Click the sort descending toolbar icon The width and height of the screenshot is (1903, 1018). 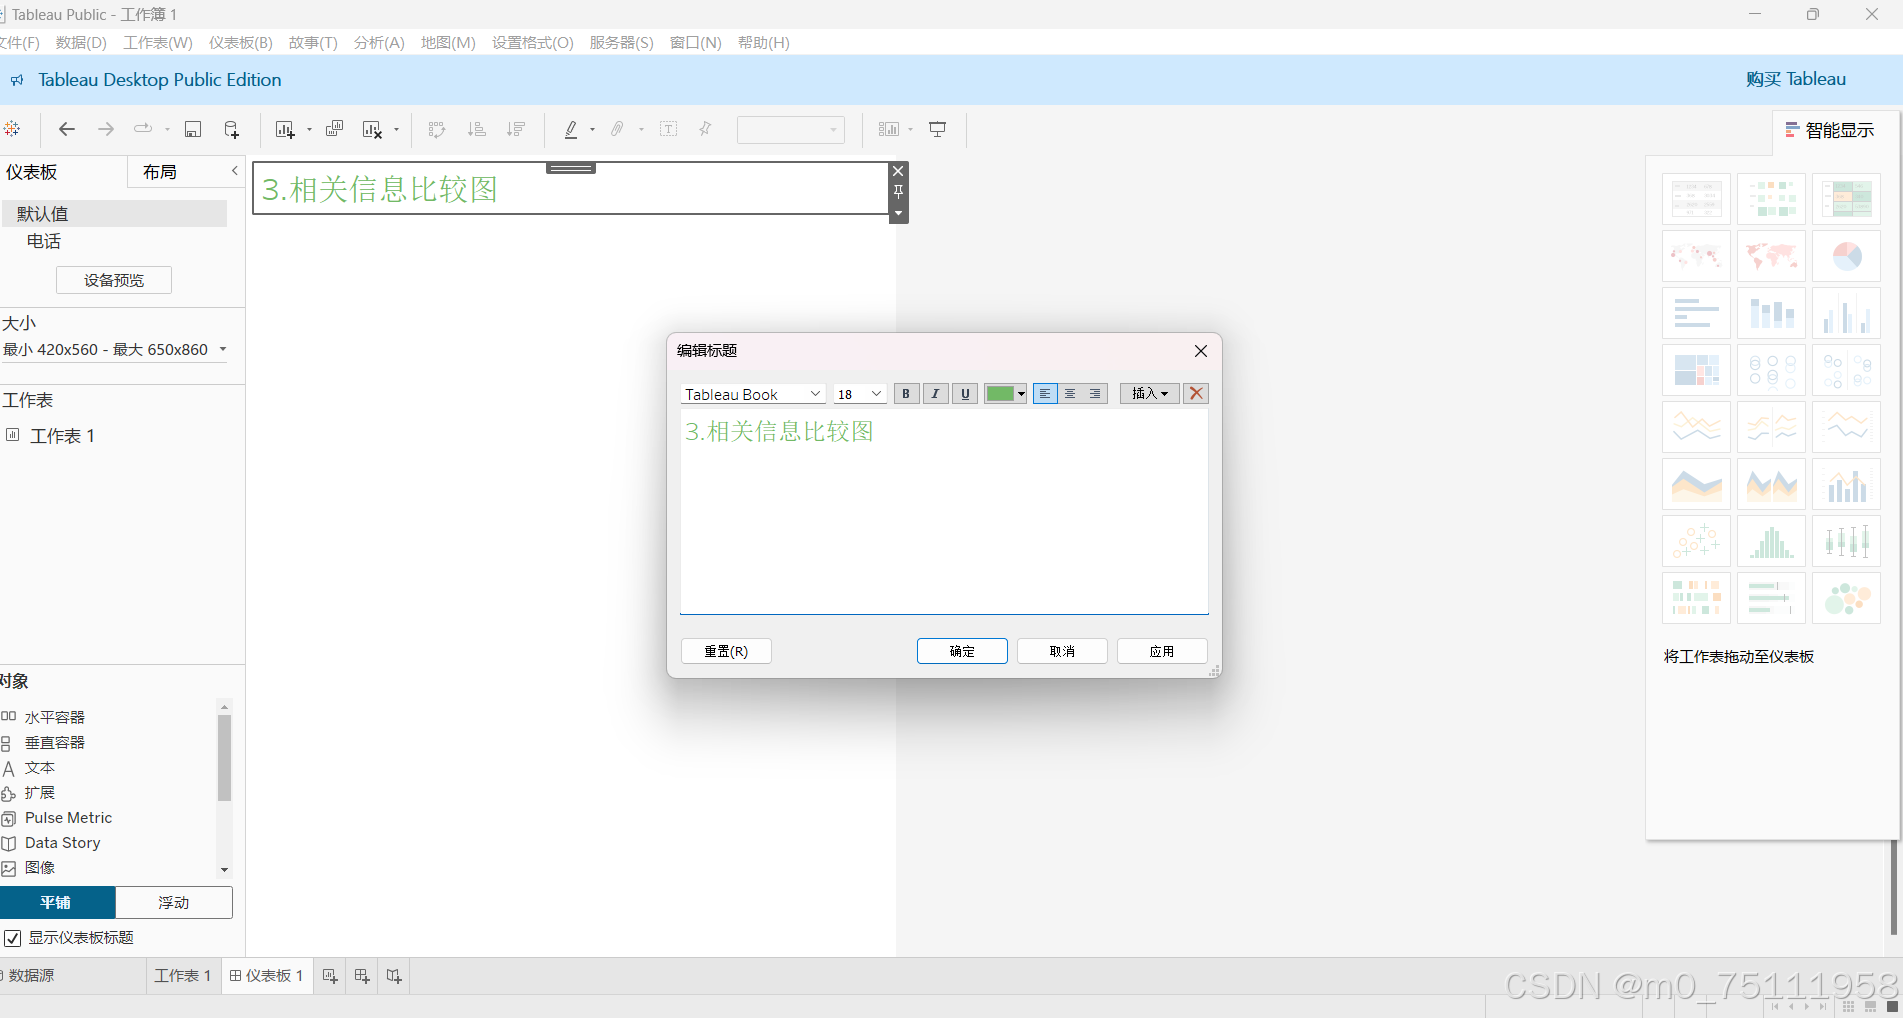(516, 129)
